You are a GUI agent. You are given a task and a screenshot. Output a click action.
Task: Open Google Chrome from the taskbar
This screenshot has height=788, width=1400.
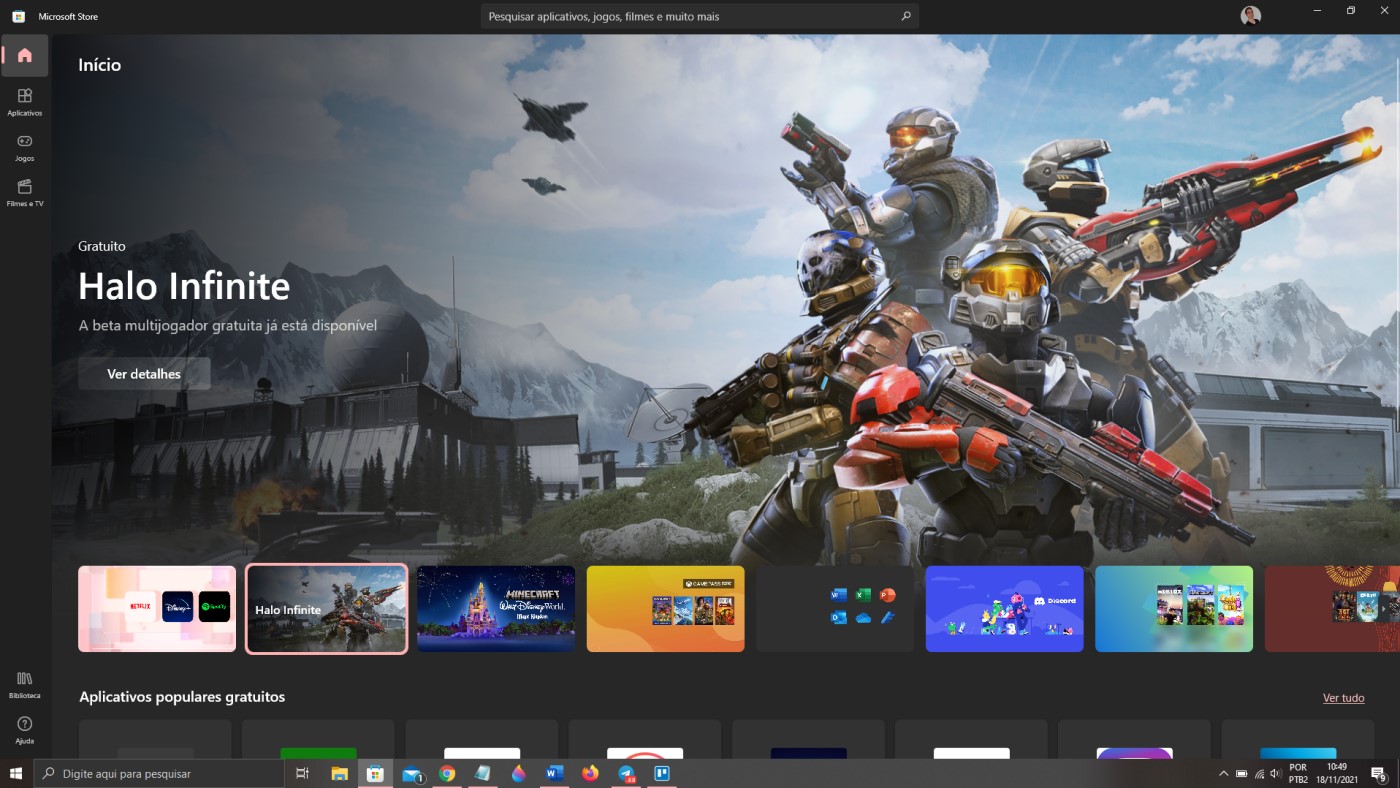pos(447,773)
